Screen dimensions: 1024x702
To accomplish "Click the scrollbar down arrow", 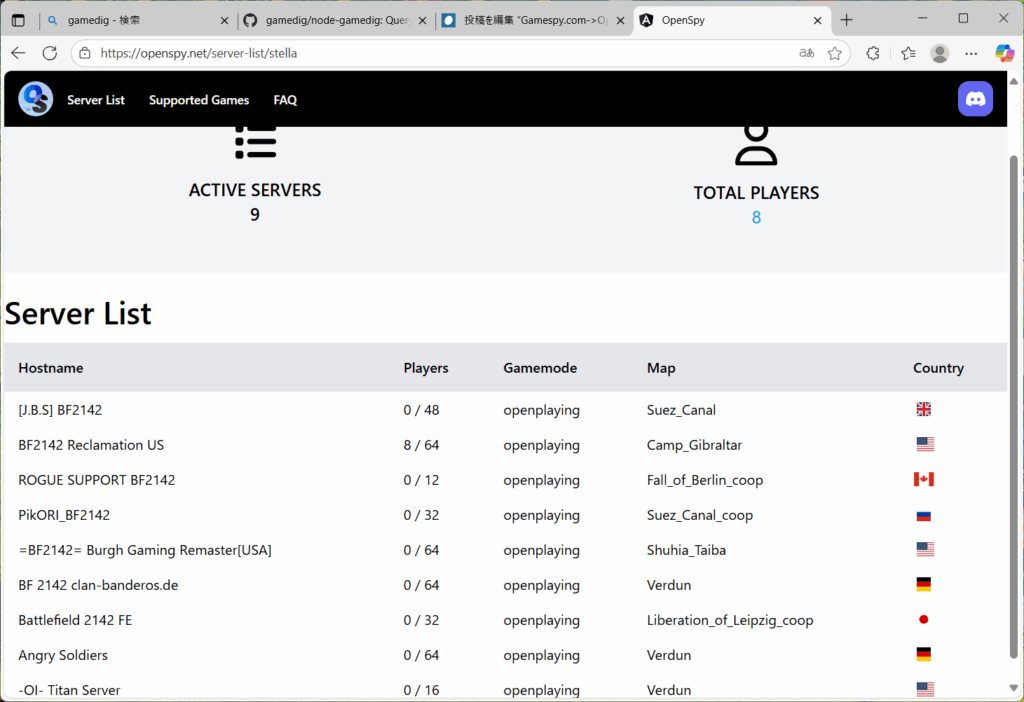I will click(x=1014, y=688).
